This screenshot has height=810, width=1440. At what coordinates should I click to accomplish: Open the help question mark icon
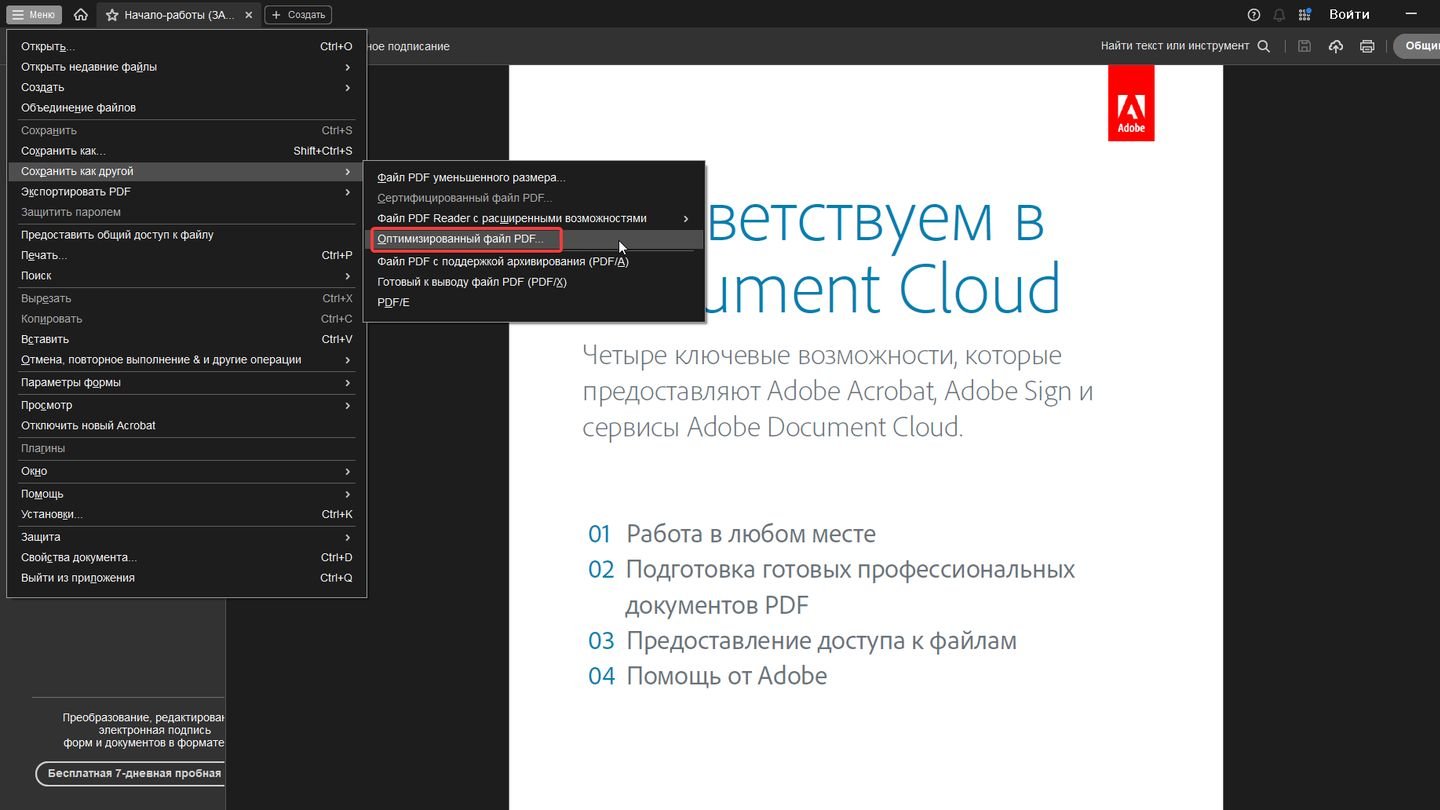tap(1254, 15)
